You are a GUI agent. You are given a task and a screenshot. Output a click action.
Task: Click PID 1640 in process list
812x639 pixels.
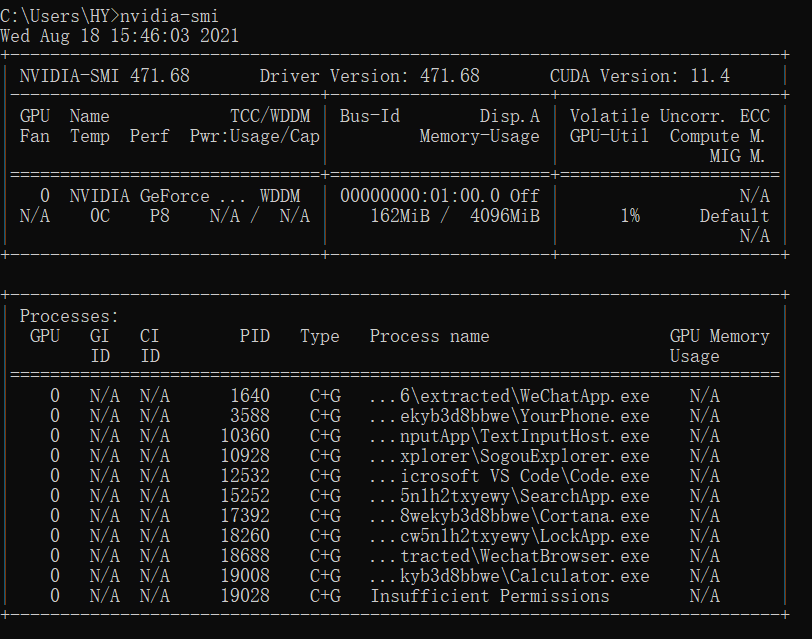click(250, 396)
